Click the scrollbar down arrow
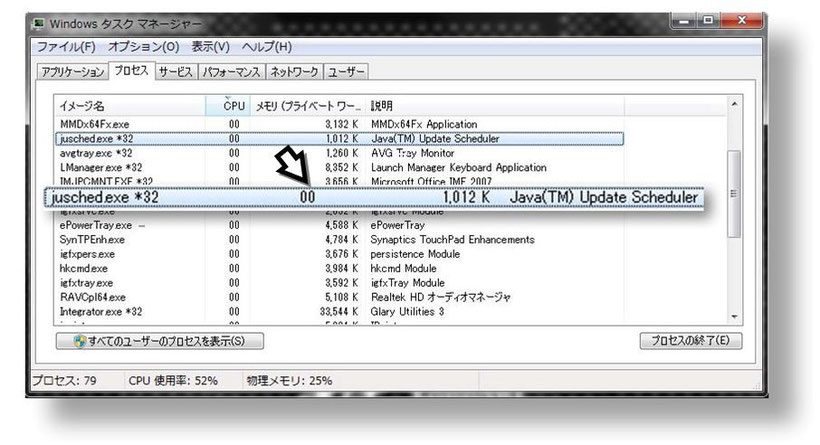 734,316
